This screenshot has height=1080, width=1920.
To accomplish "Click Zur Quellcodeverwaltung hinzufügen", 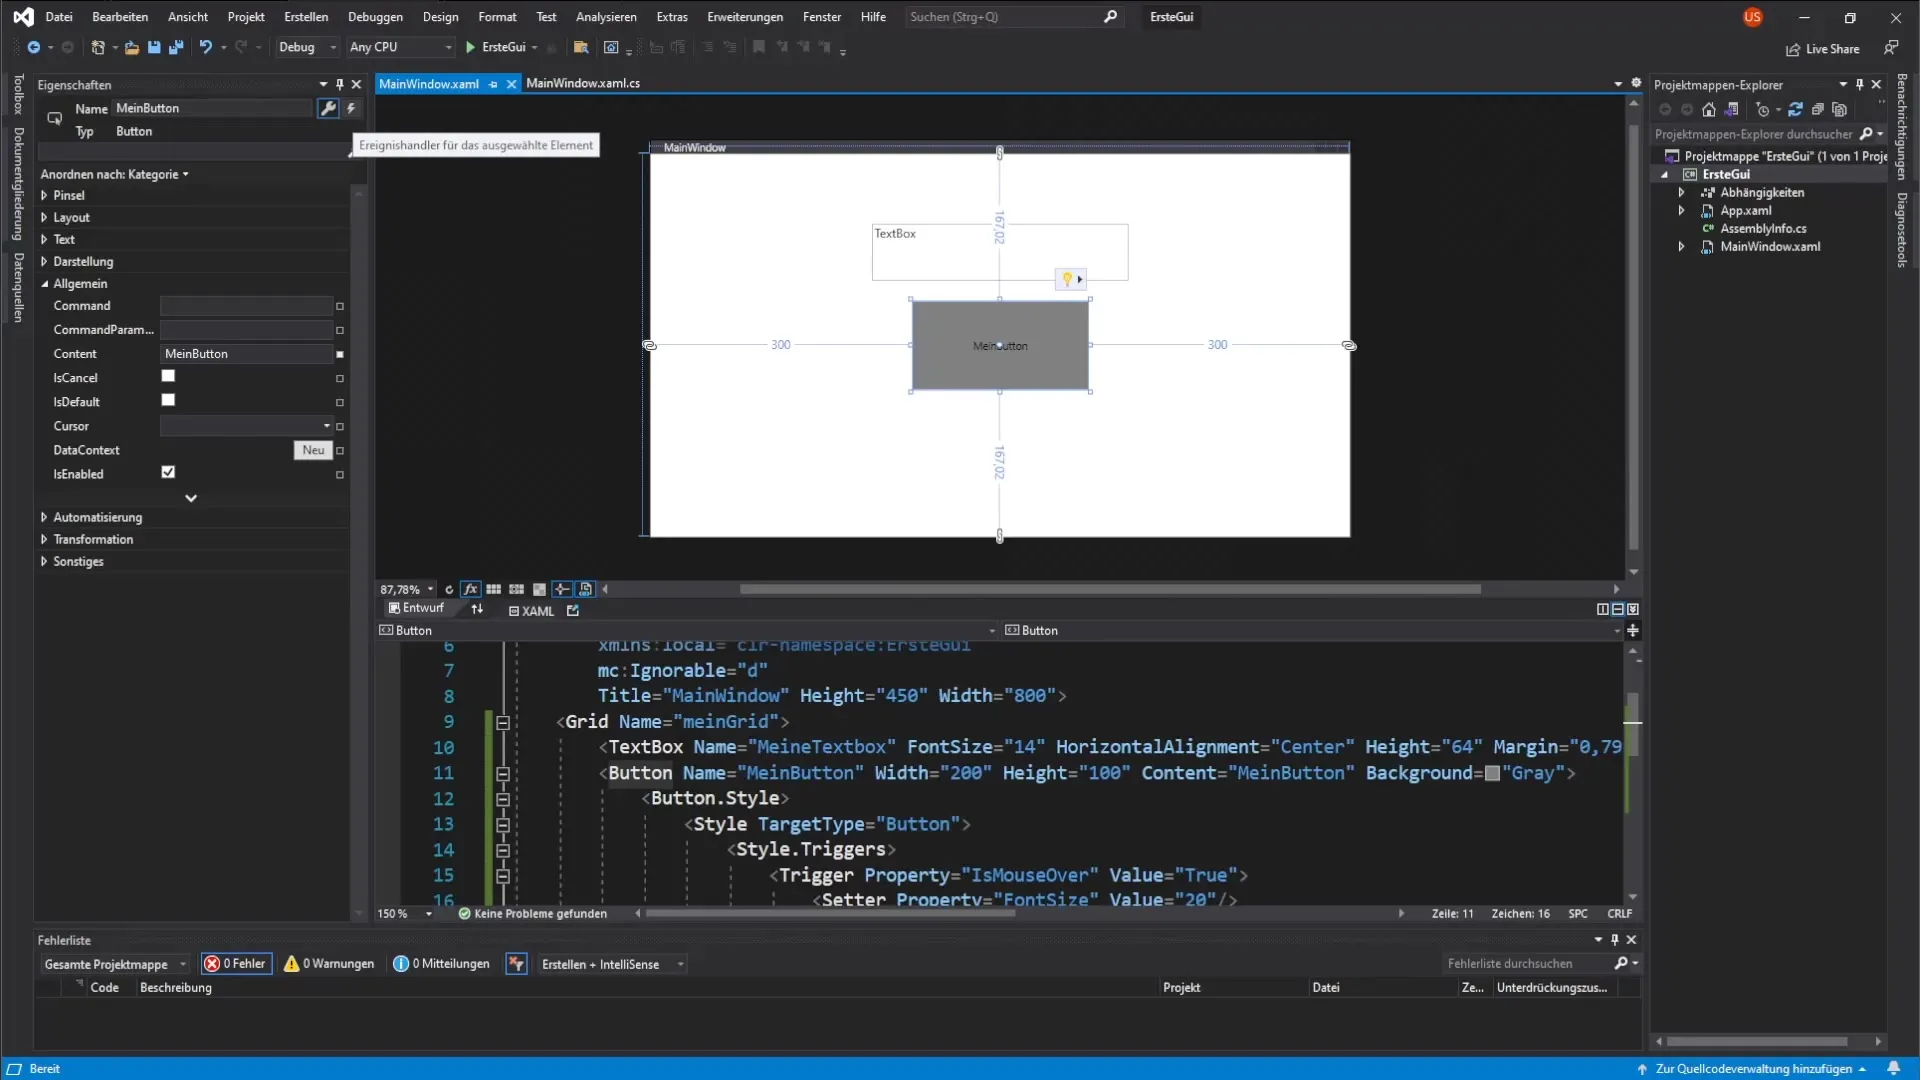I will tap(1752, 1069).
